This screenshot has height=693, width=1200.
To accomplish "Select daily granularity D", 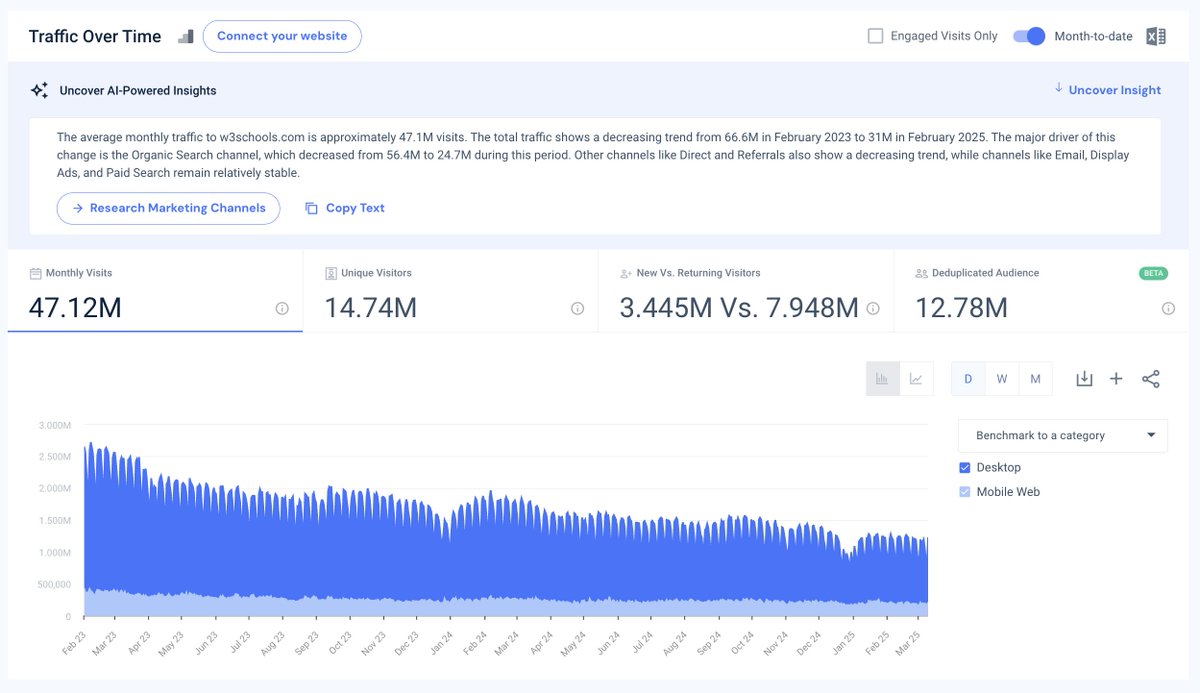I will click(x=968, y=379).
